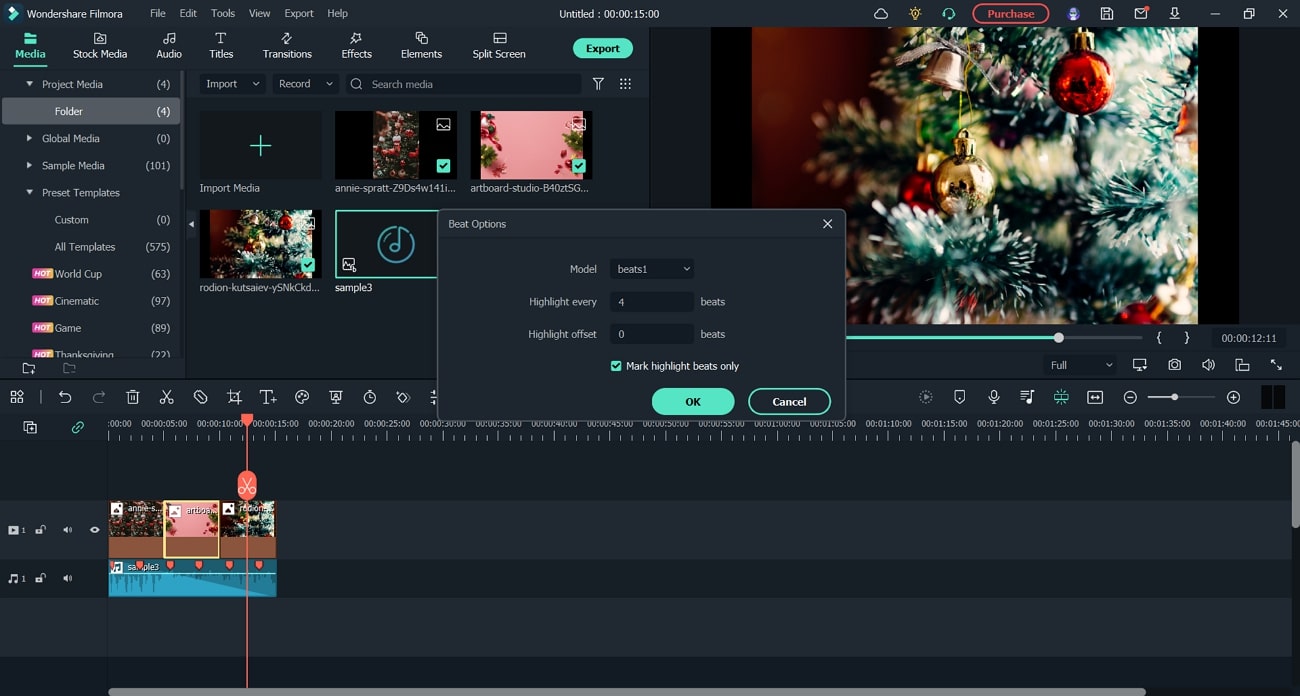The width and height of the screenshot is (1300, 696).
Task: Open the Import dropdown
Action: (233, 84)
